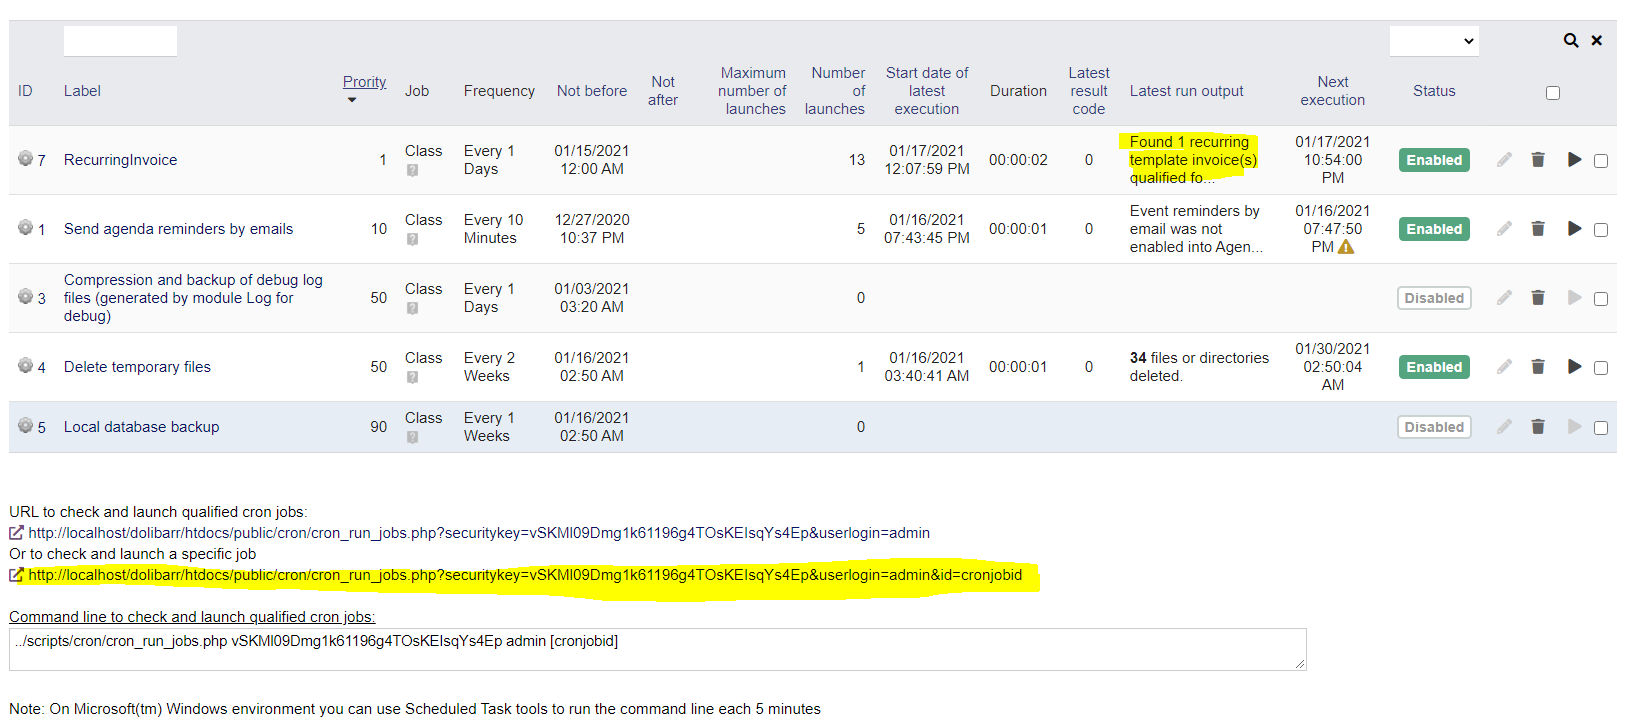
Task: Sort the list by Priority column
Action: tap(364, 82)
